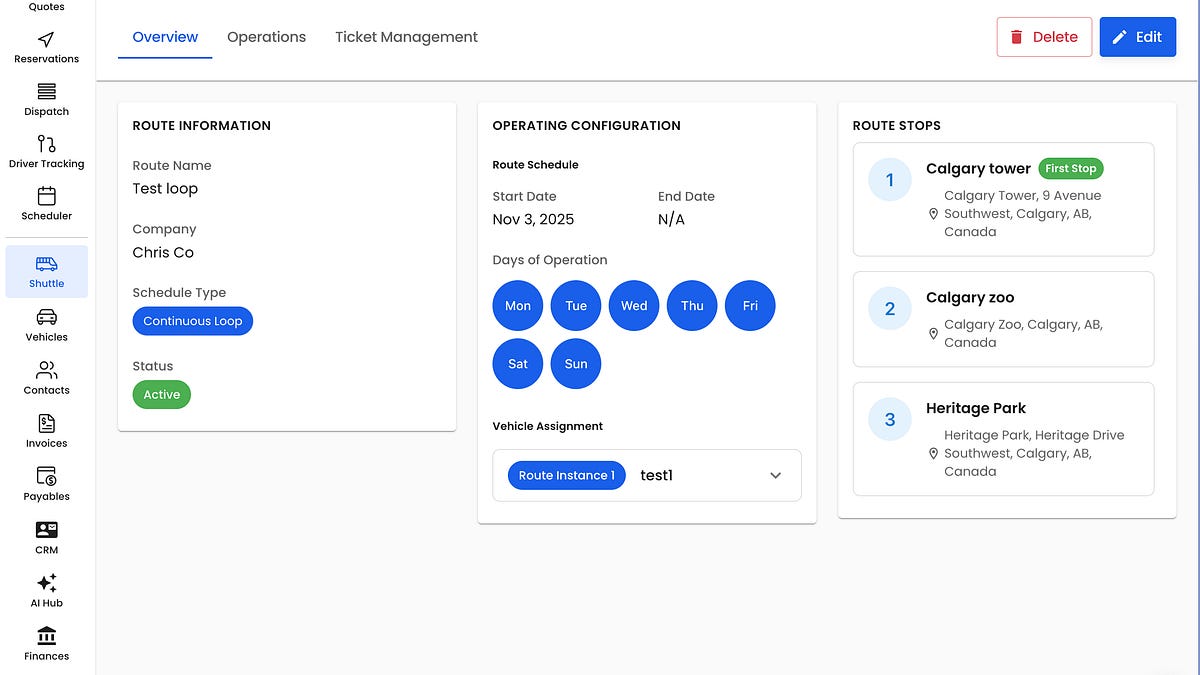Open the Finances bank icon

46,636
